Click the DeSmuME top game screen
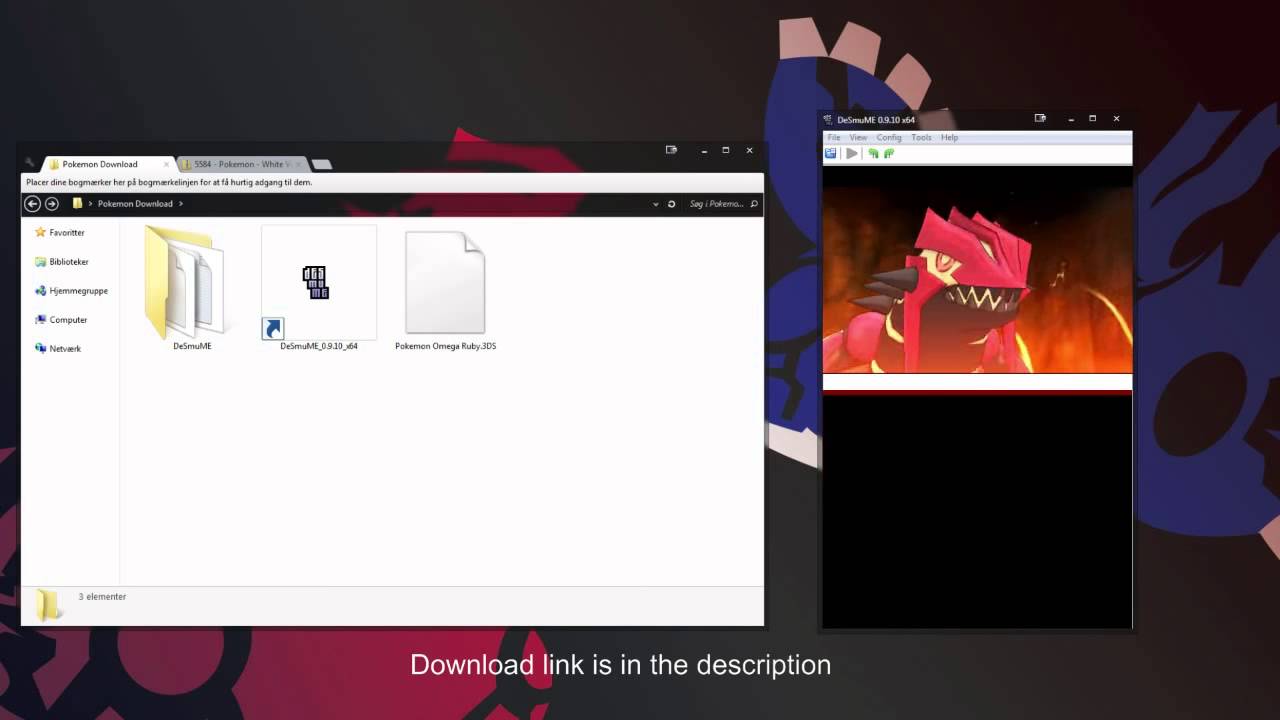1280x720 pixels. 977,269
